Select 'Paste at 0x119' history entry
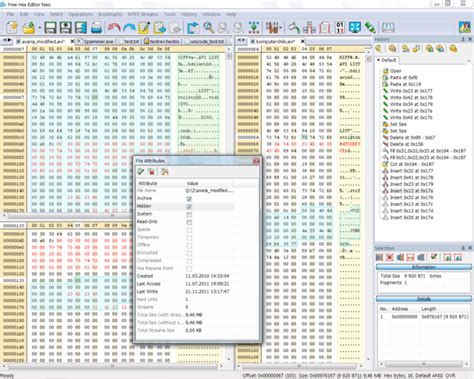This screenshot has height=379, width=474. 405,84
